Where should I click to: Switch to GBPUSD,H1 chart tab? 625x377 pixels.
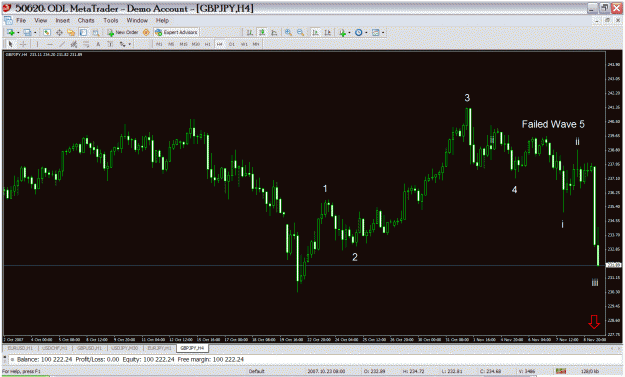tap(89, 348)
